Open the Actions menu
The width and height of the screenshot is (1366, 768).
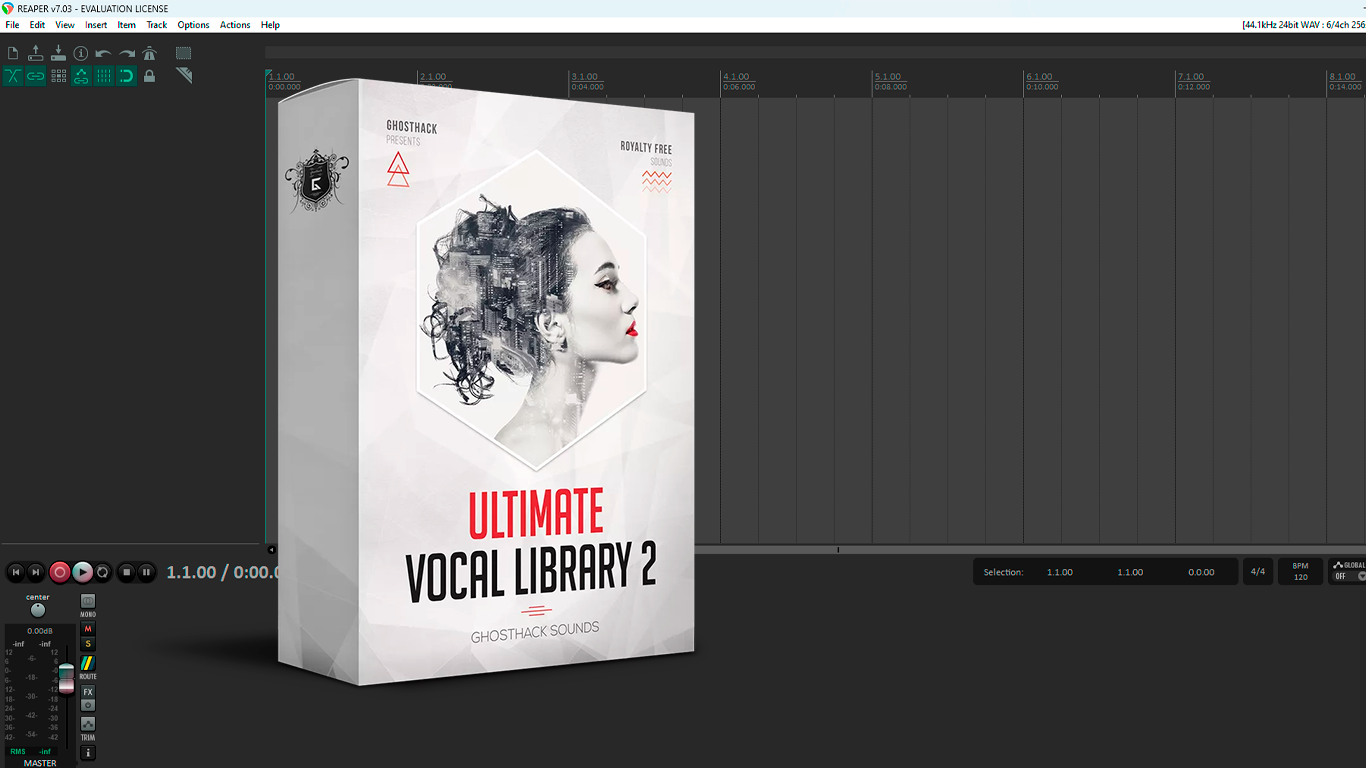click(235, 25)
